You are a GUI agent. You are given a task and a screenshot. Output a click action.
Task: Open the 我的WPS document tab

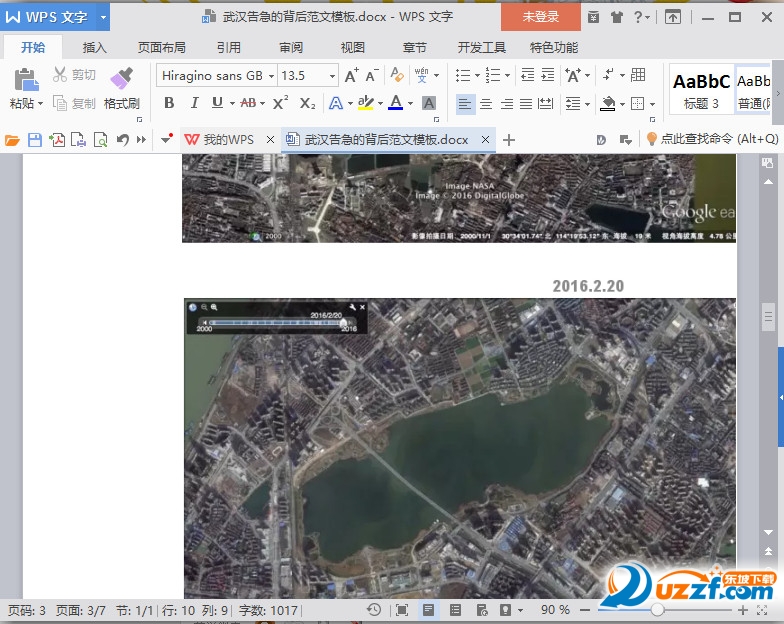228,140
